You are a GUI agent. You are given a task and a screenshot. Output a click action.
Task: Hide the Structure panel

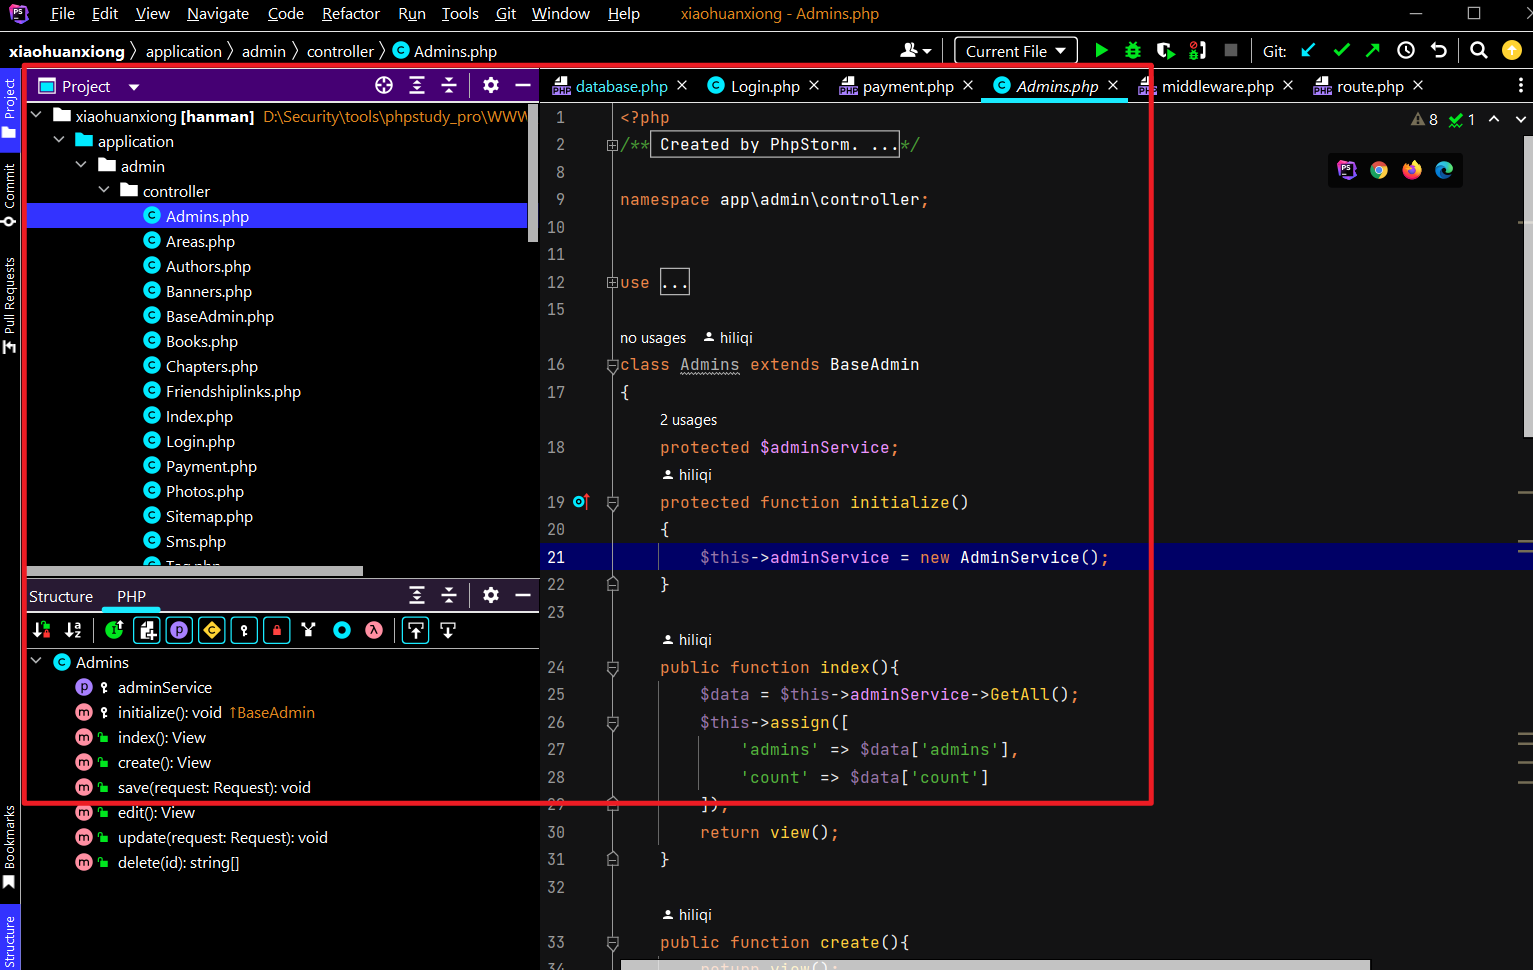523,596
